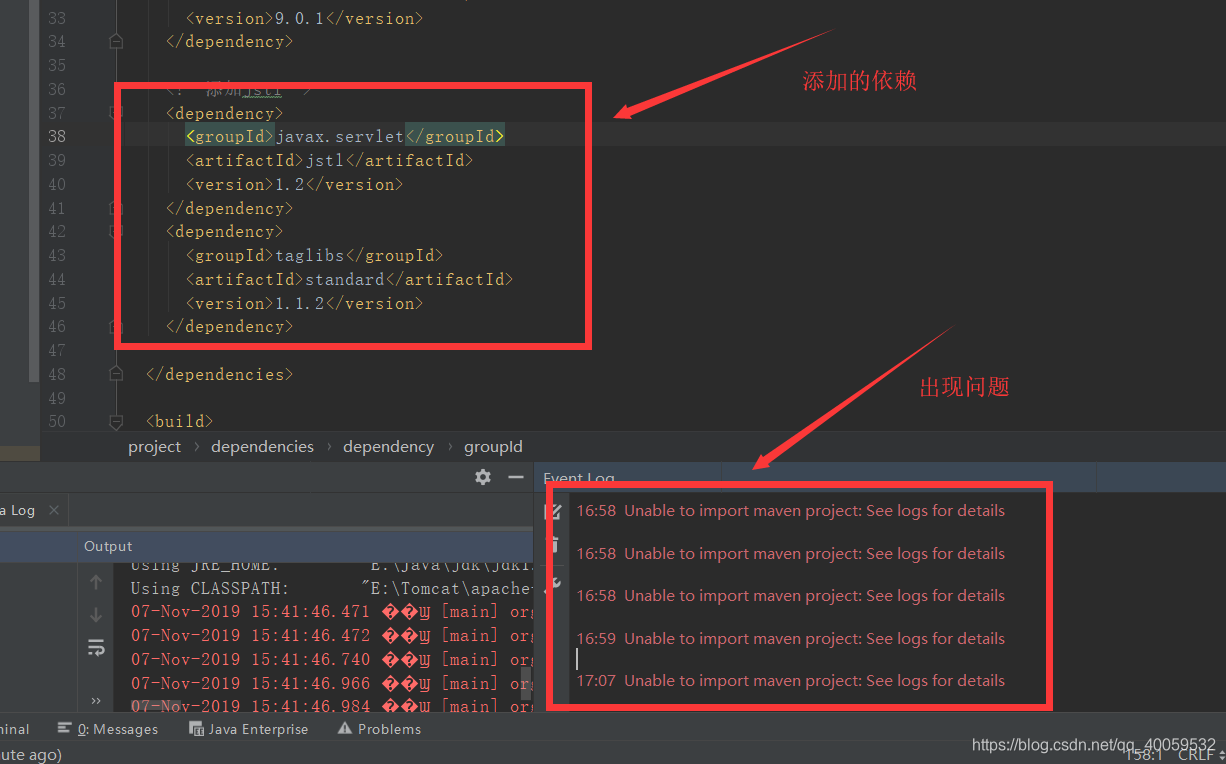Select the Output header tab

pyautogui.click(x=108, y=546)
